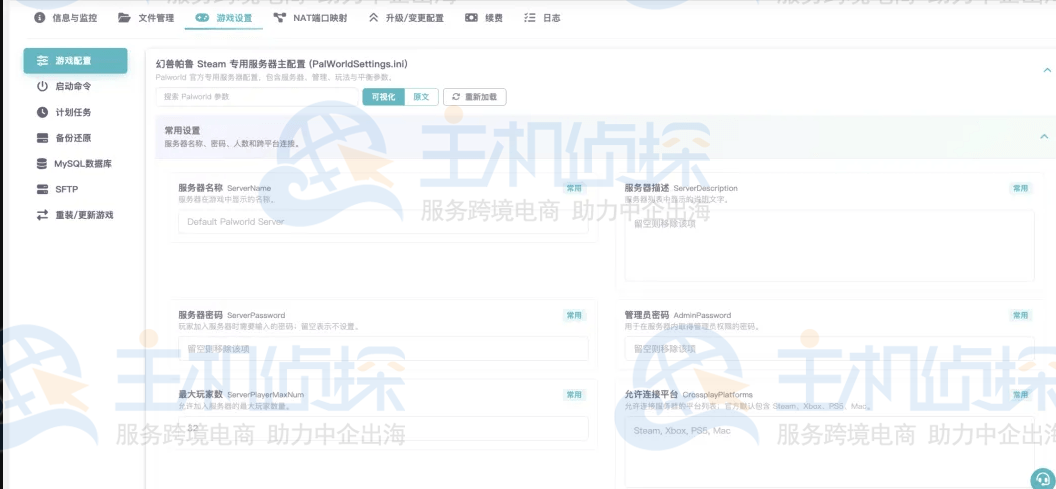The width and height of the screenshot is (1056, 489).
Task: Click the power icon beside 启动命令
Action: click(42, 86)
